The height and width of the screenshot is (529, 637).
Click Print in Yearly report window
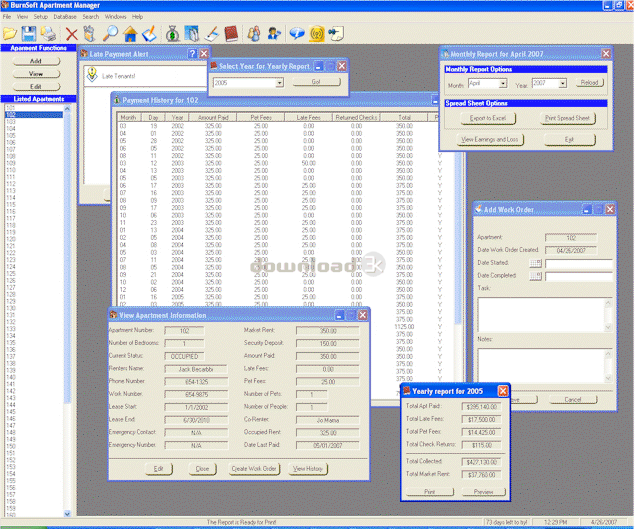click(x=430, y=492)
